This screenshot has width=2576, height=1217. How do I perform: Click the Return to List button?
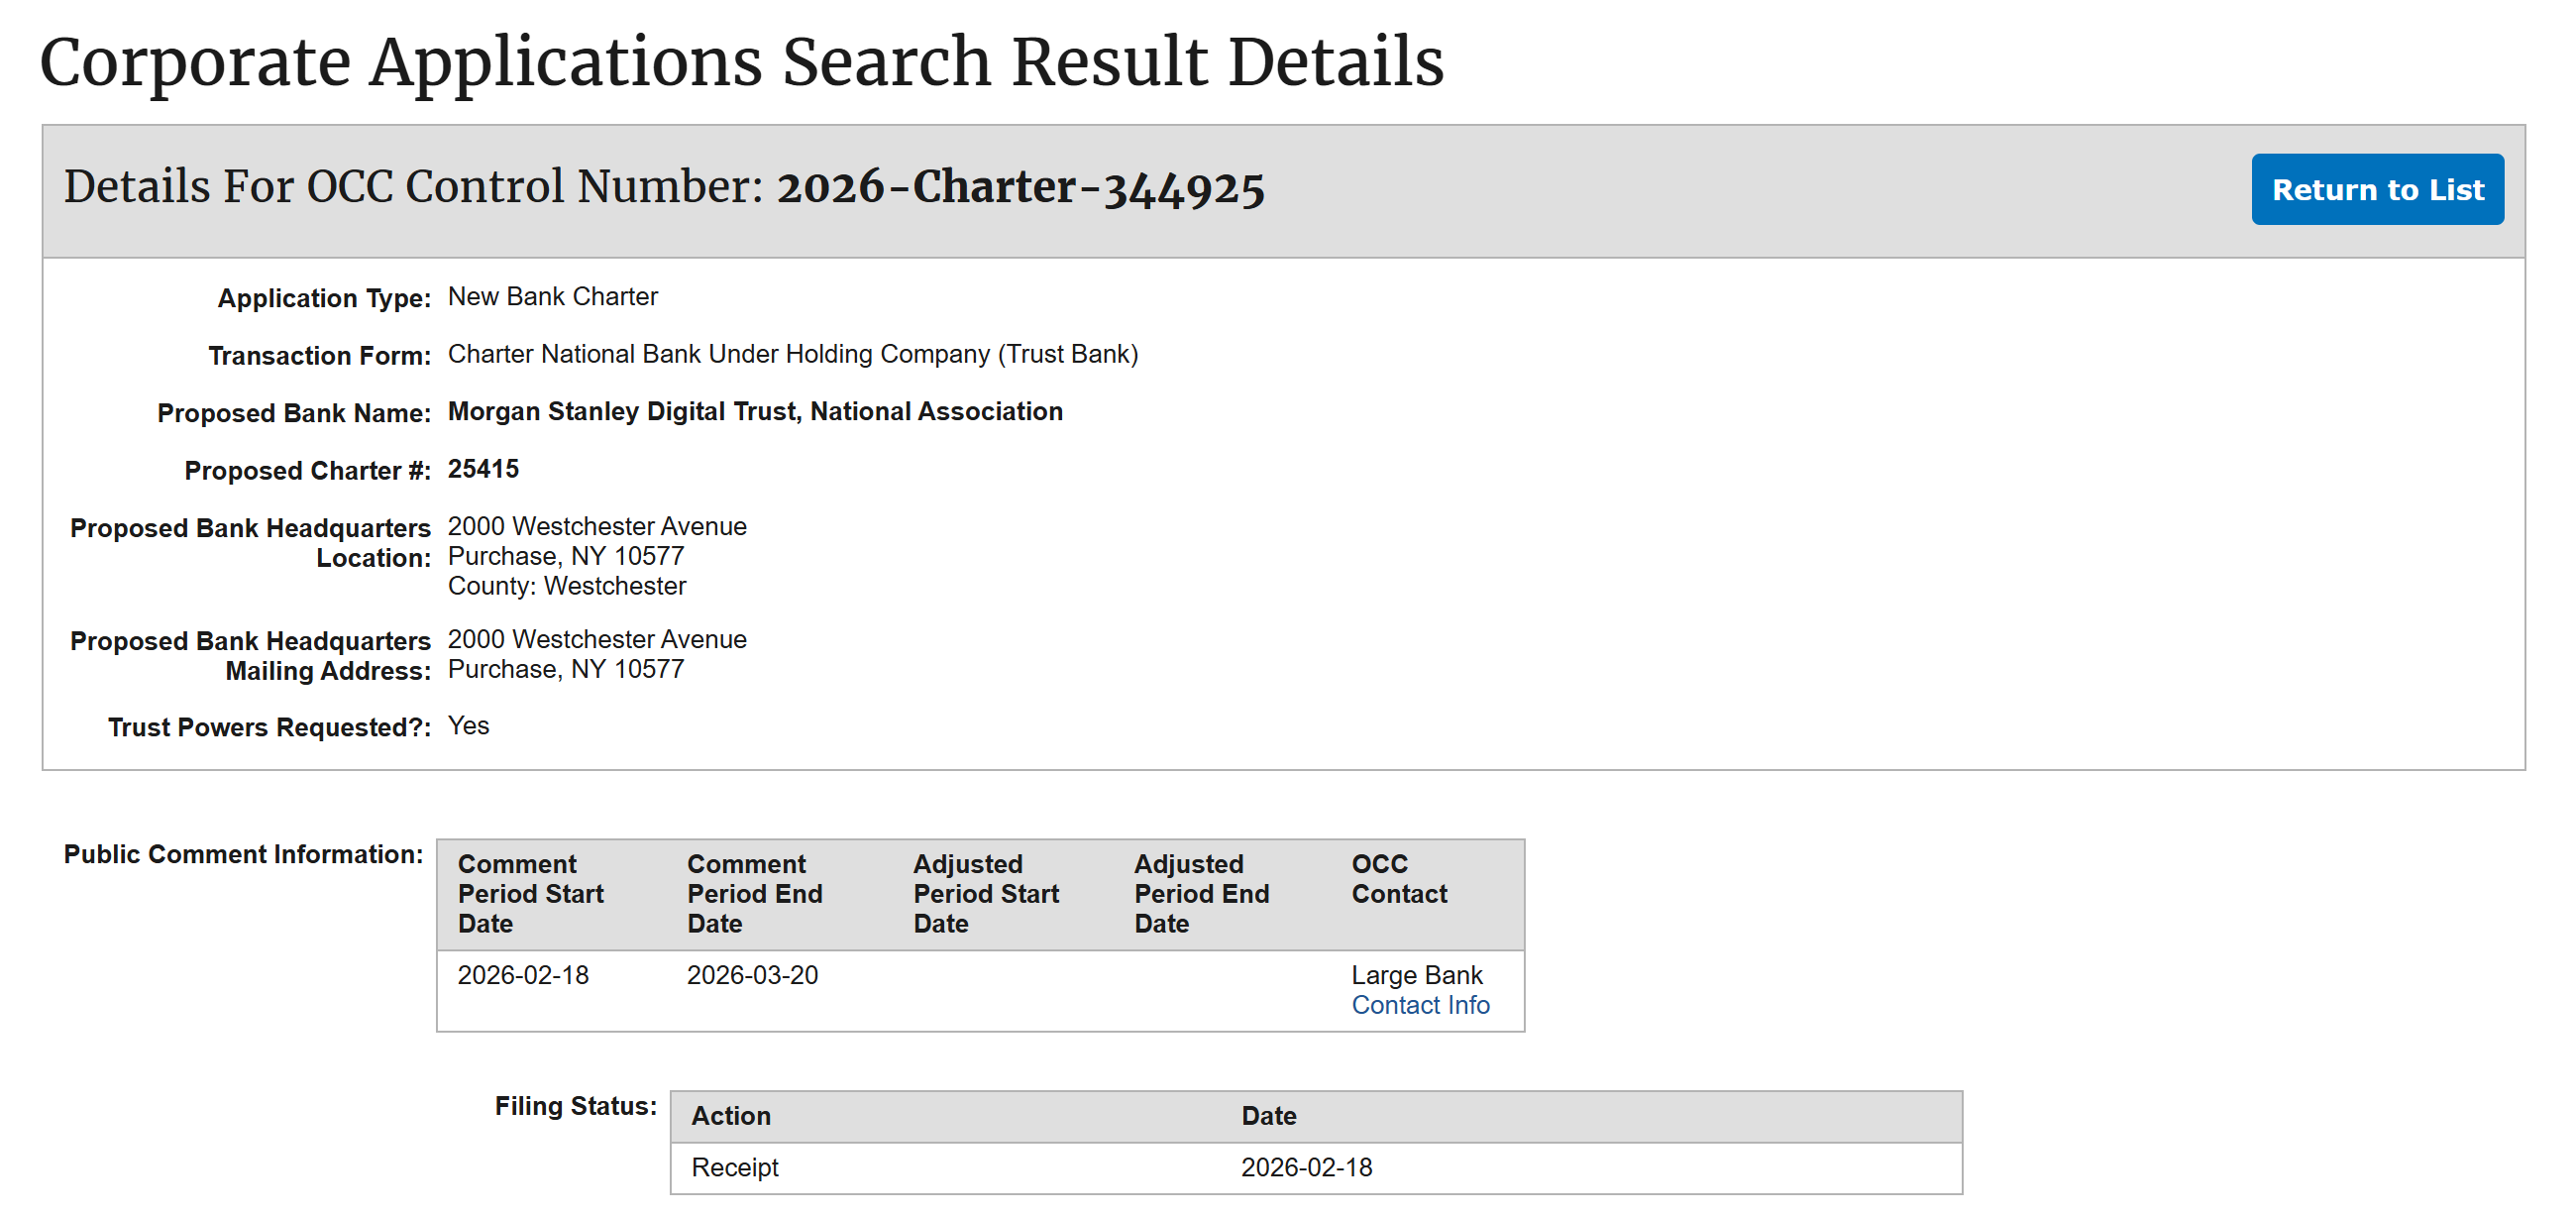(2377, 189)
